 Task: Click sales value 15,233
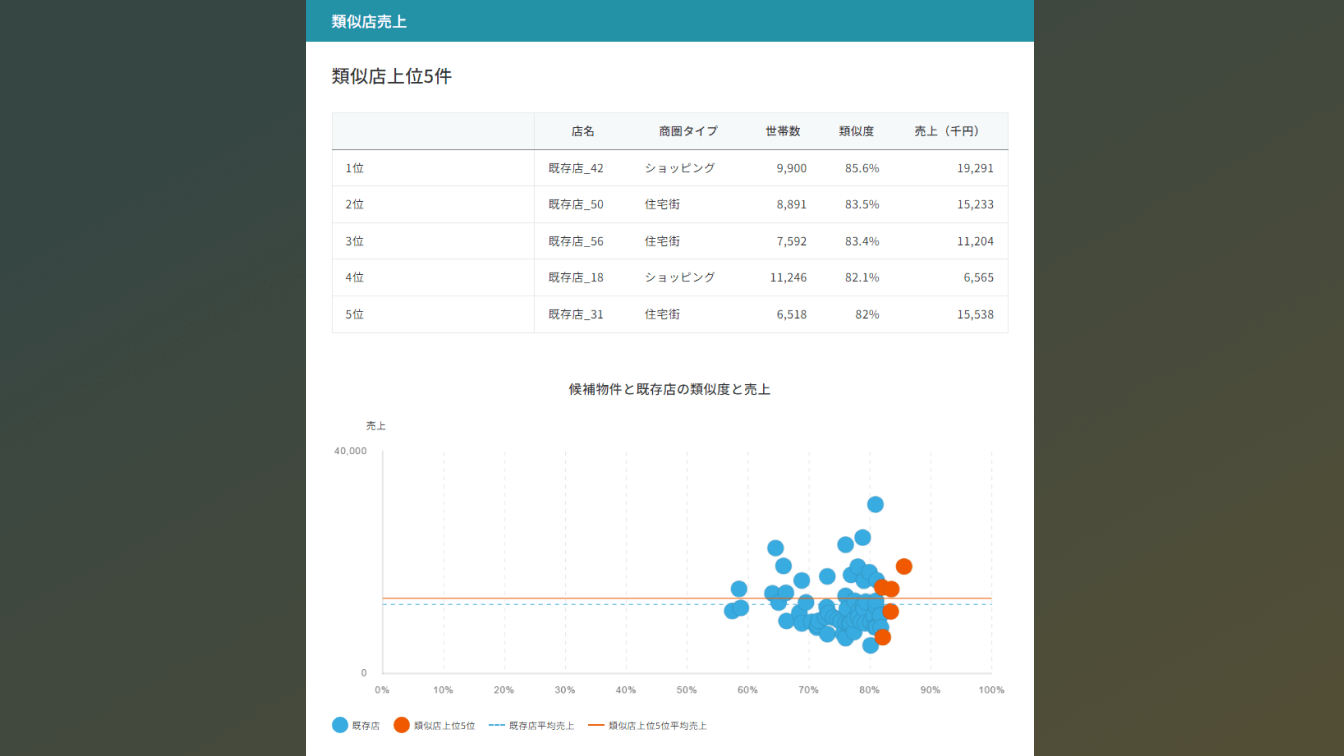click(975, 204)
